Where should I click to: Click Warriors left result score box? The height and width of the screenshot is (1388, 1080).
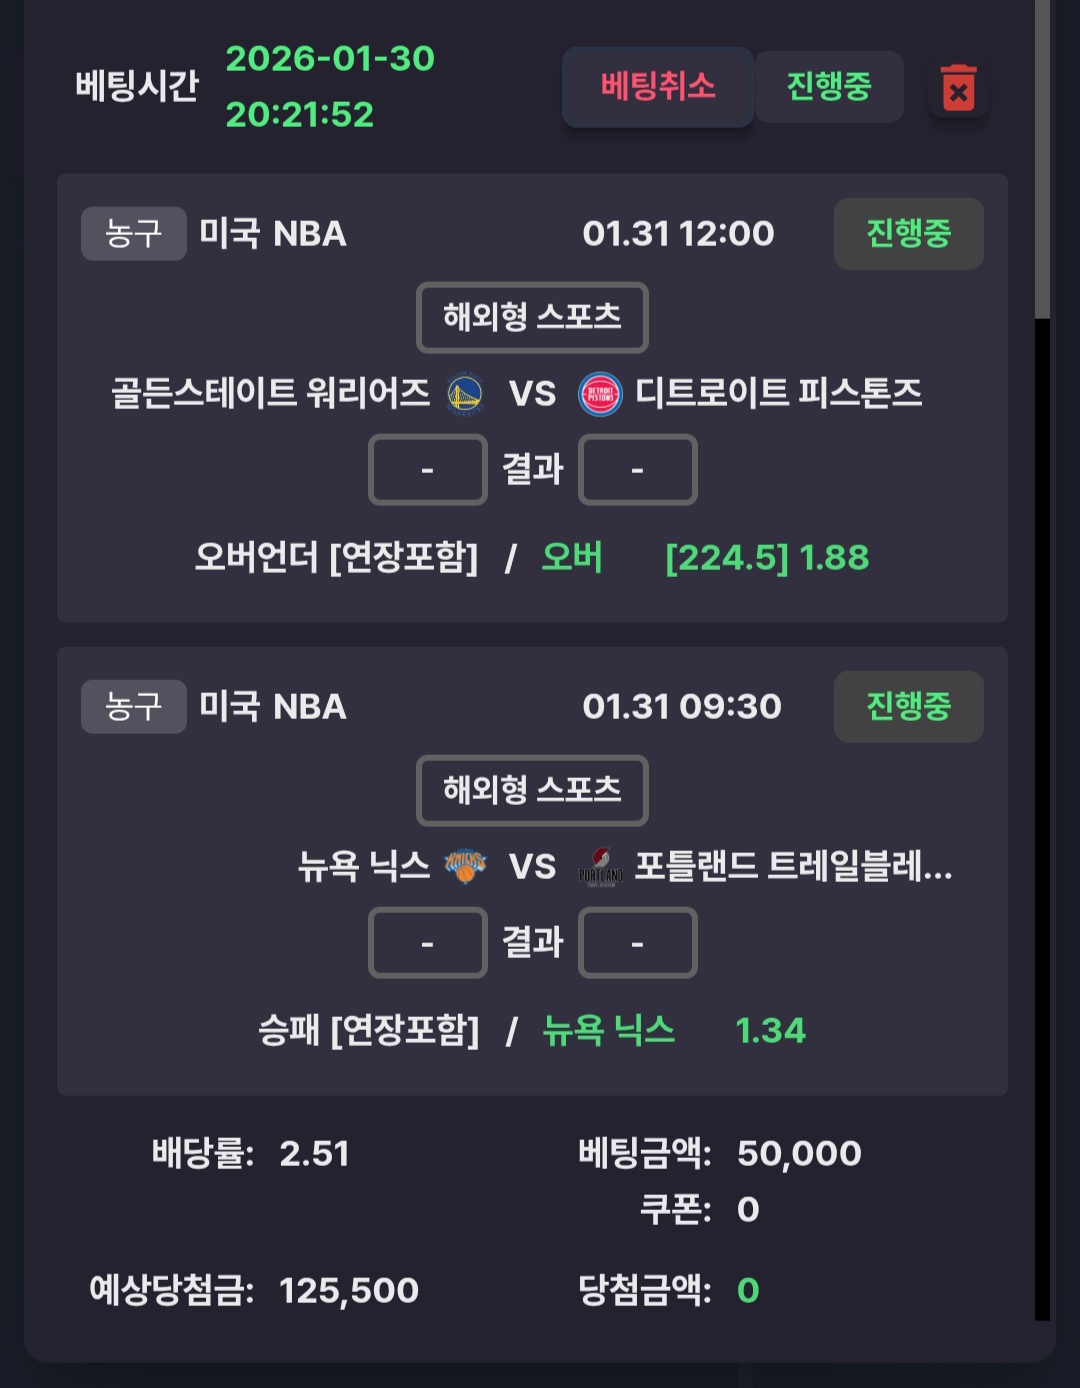(427, 470)
